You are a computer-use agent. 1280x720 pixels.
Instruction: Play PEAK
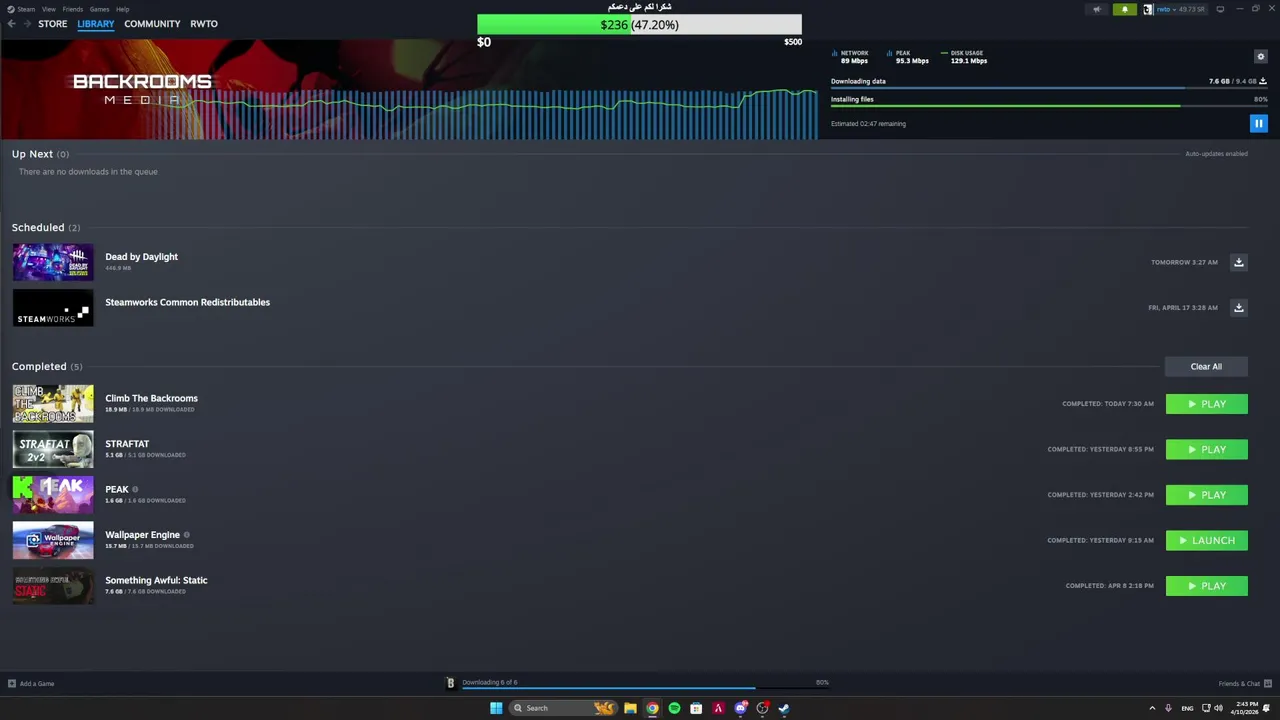tap(1207, 495)
